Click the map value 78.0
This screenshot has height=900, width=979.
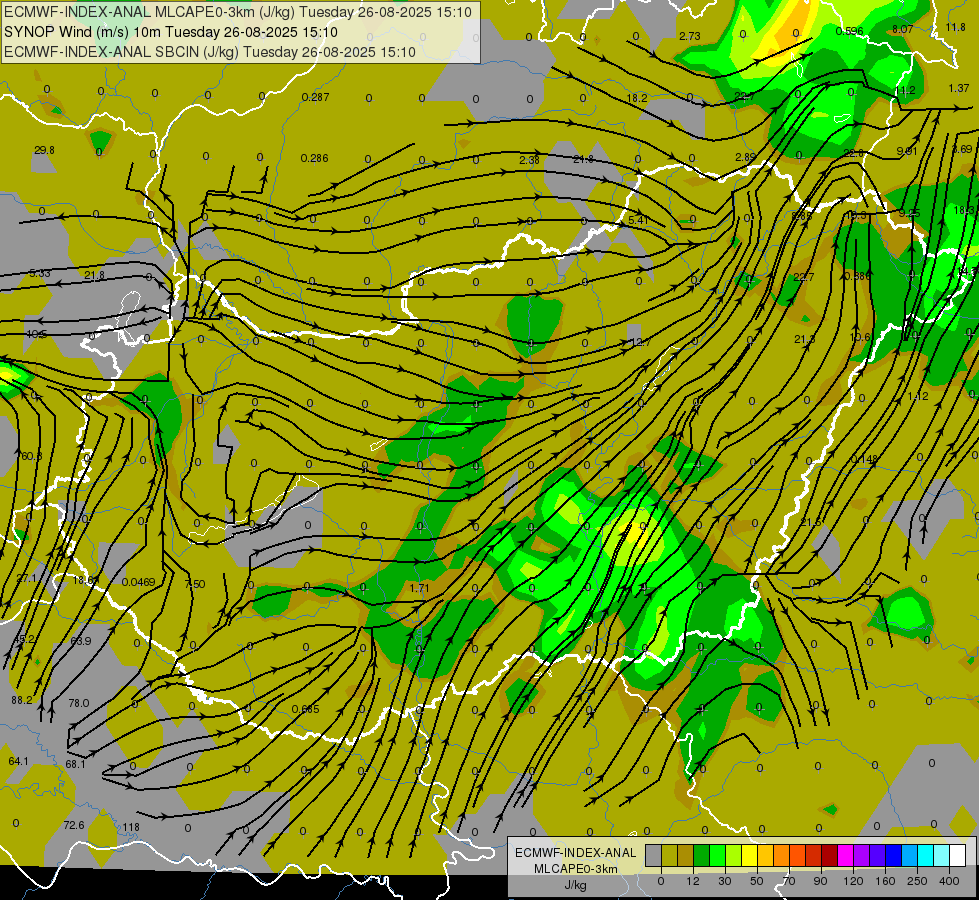pos(79,703)
